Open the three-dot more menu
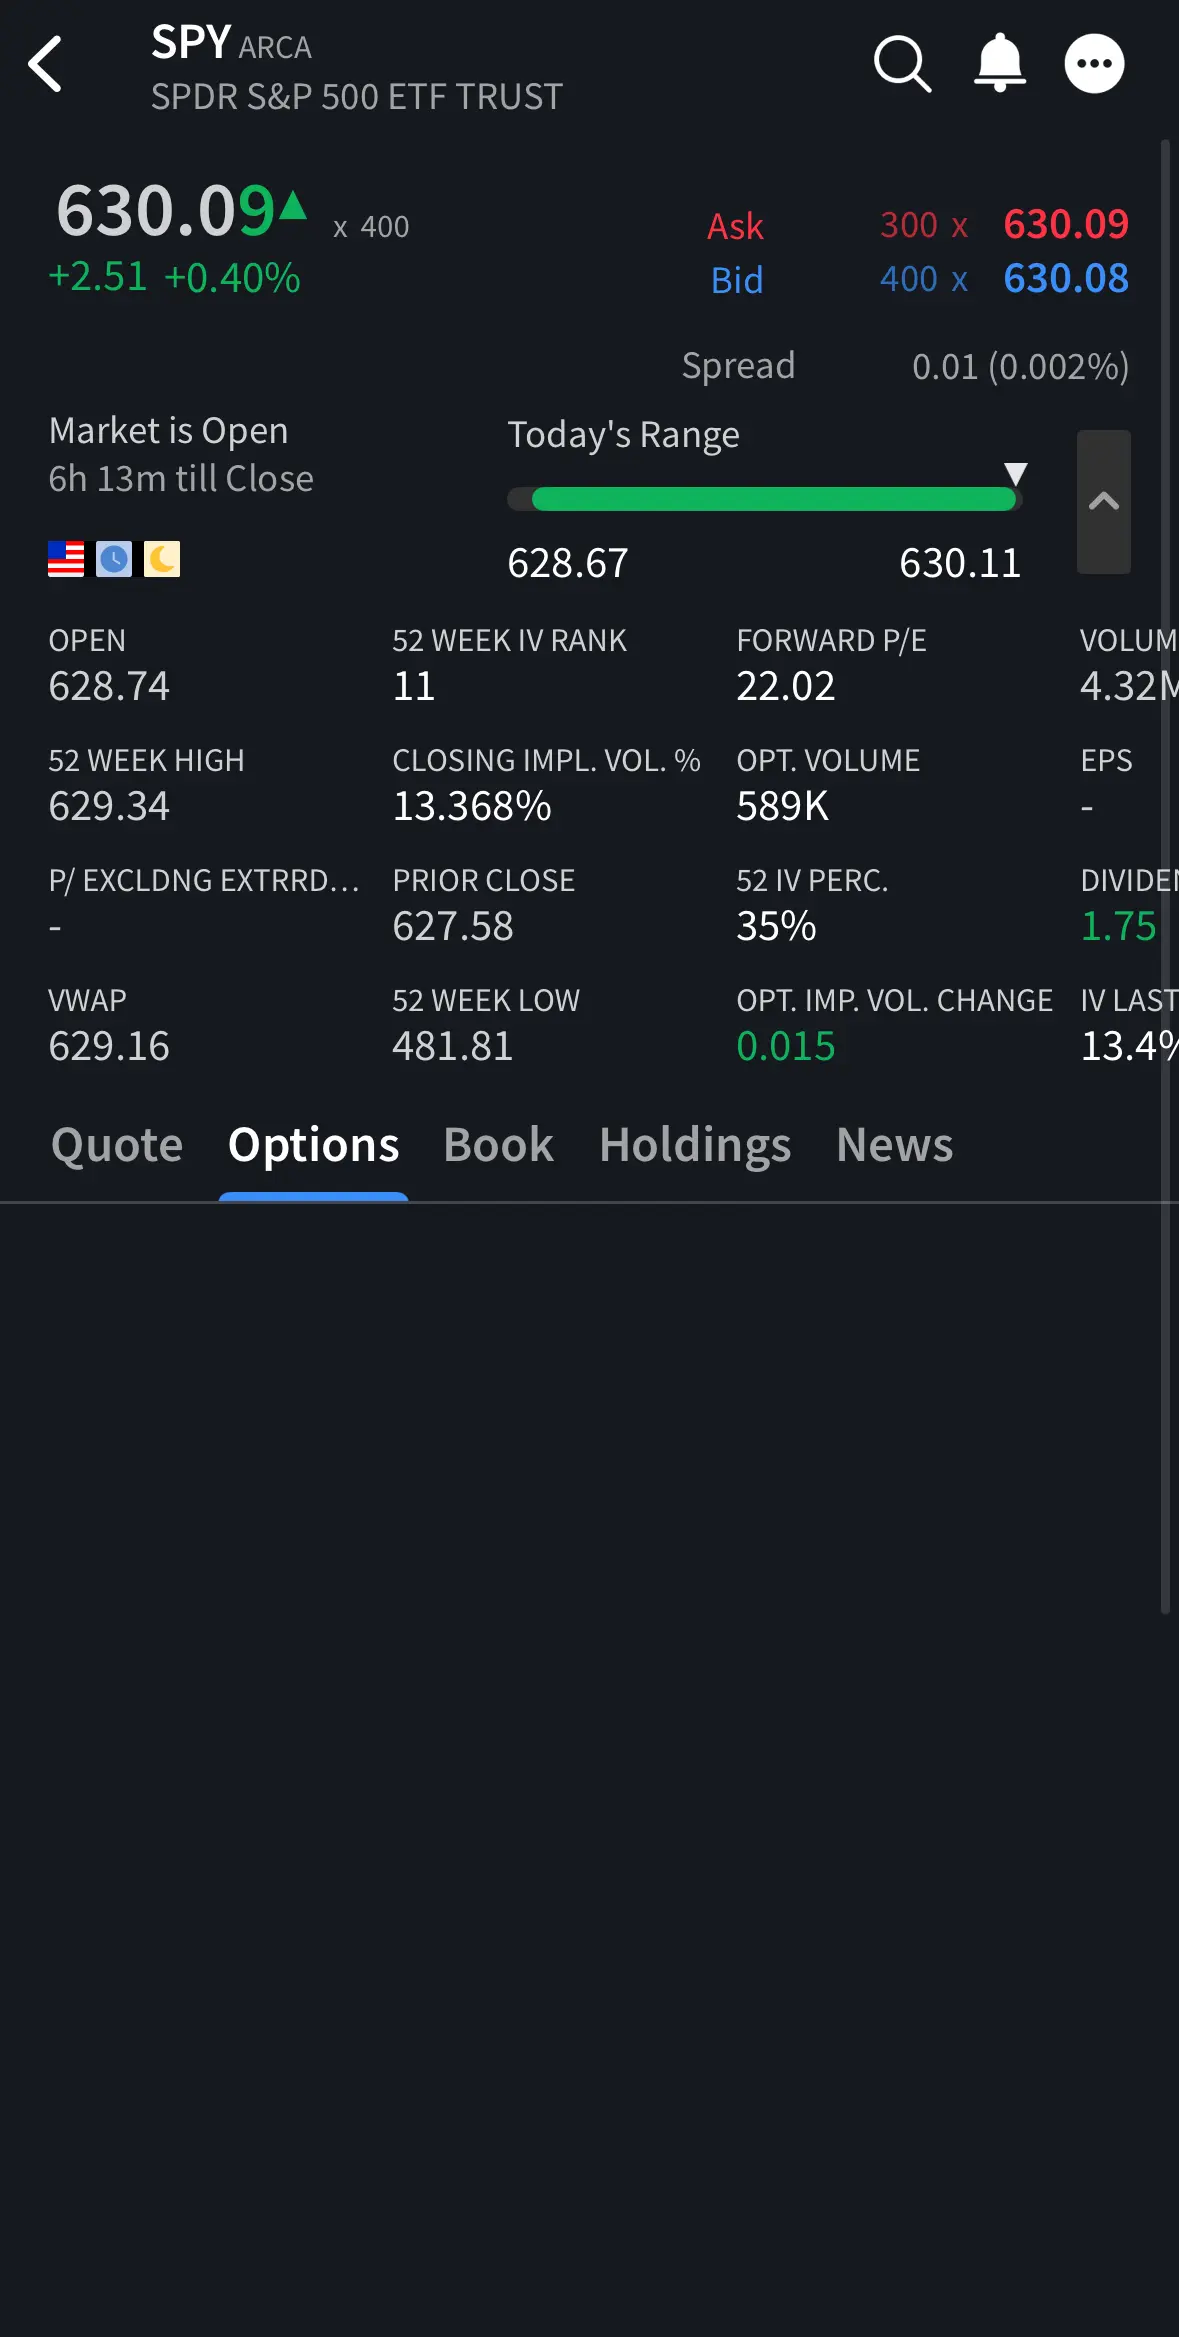Image resolution: width=1179 pixels, height=2337 pixels. [x=1094, y=64]
